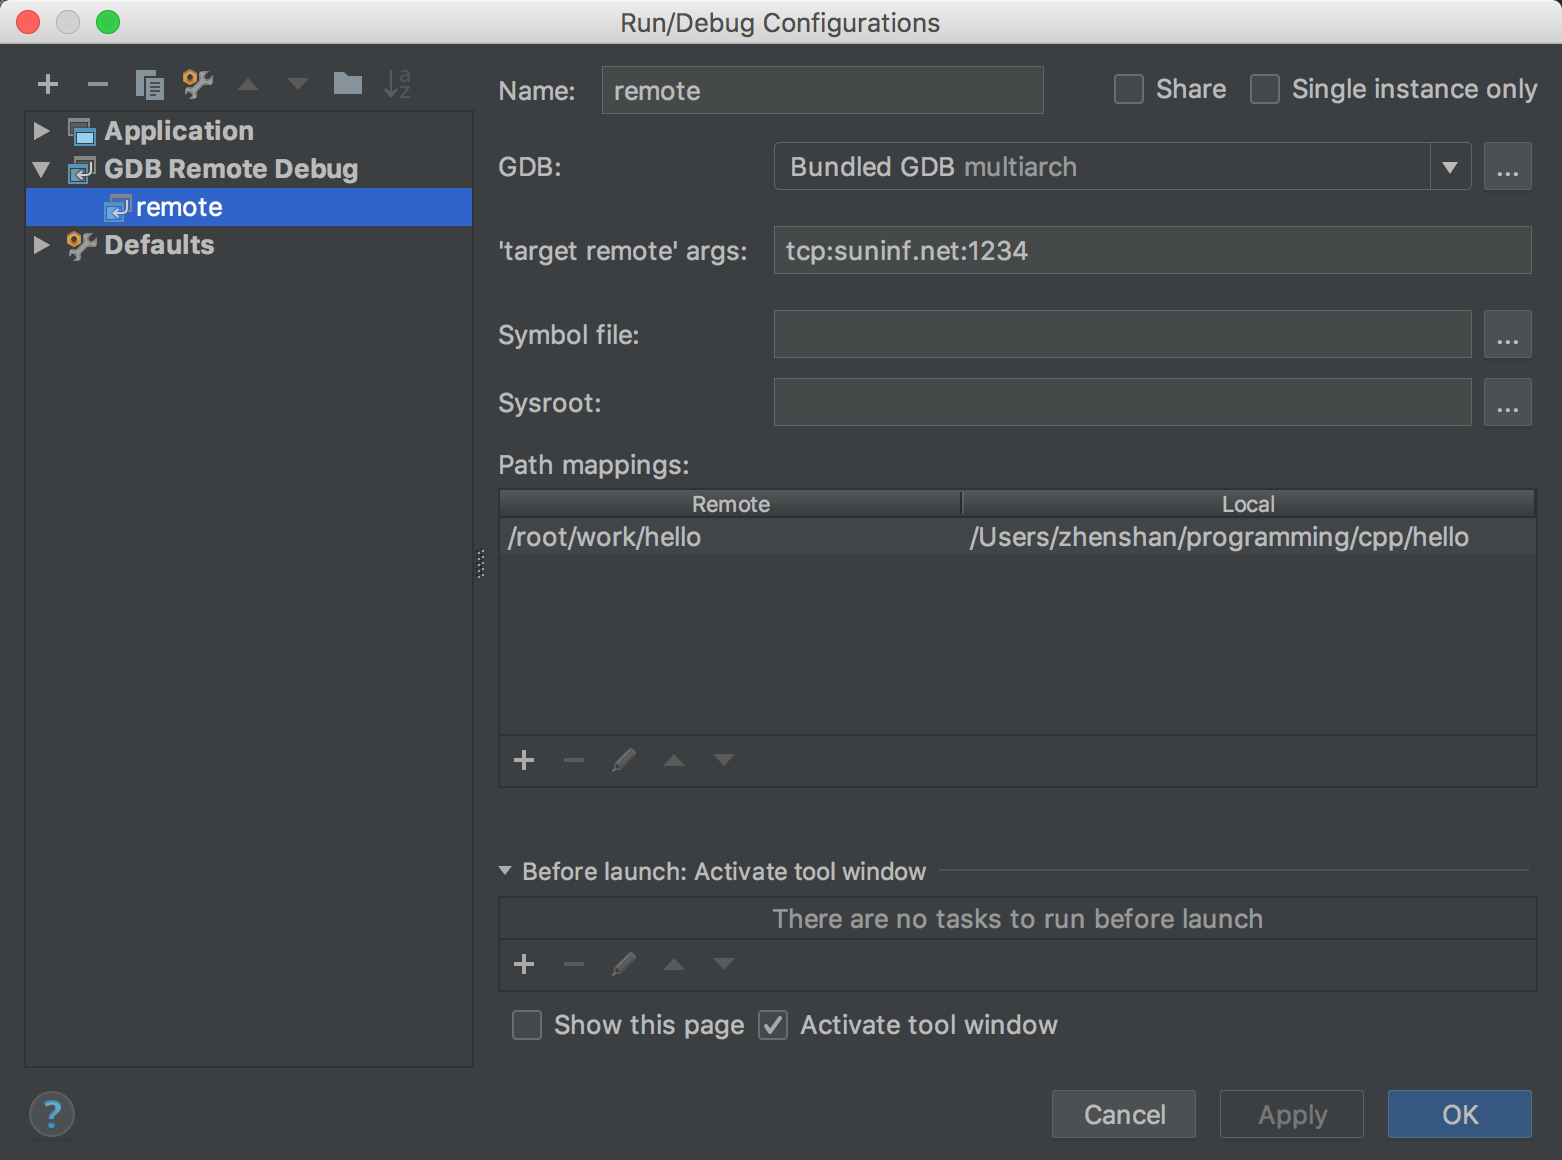Click the Symbol file input field
The image size is (1562, 1160).
1123,334
